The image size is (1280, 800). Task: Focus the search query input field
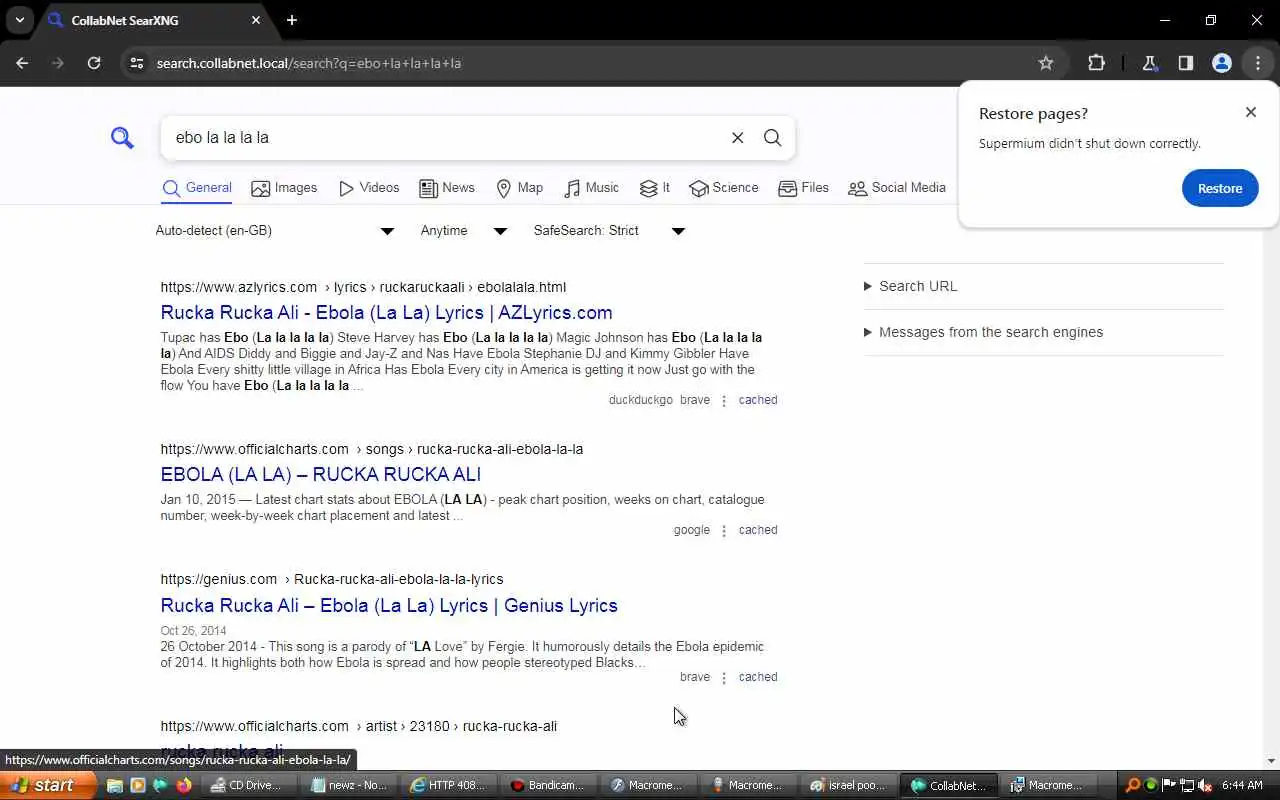pyautogui.click(x=446, y=138)
